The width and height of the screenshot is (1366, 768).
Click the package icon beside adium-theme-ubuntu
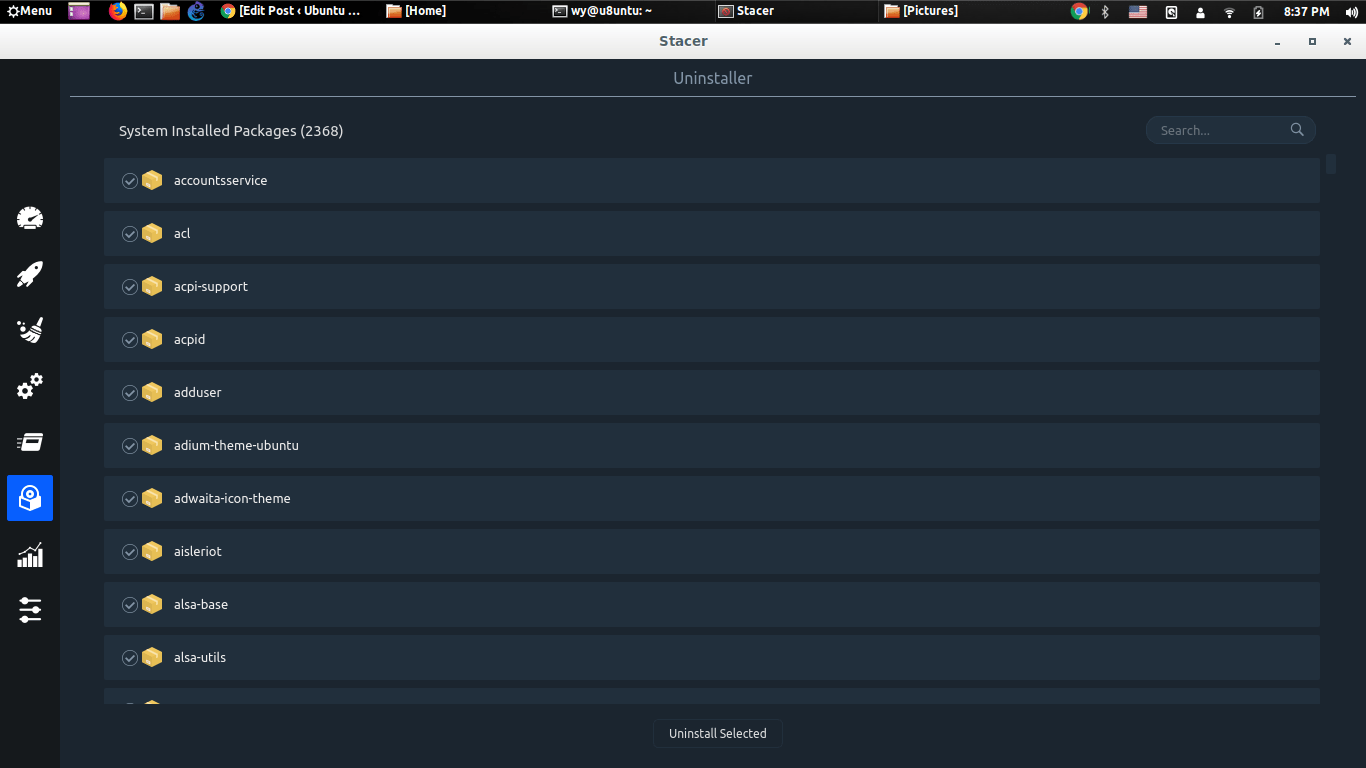pyautogui.click(x=152, y=445)
